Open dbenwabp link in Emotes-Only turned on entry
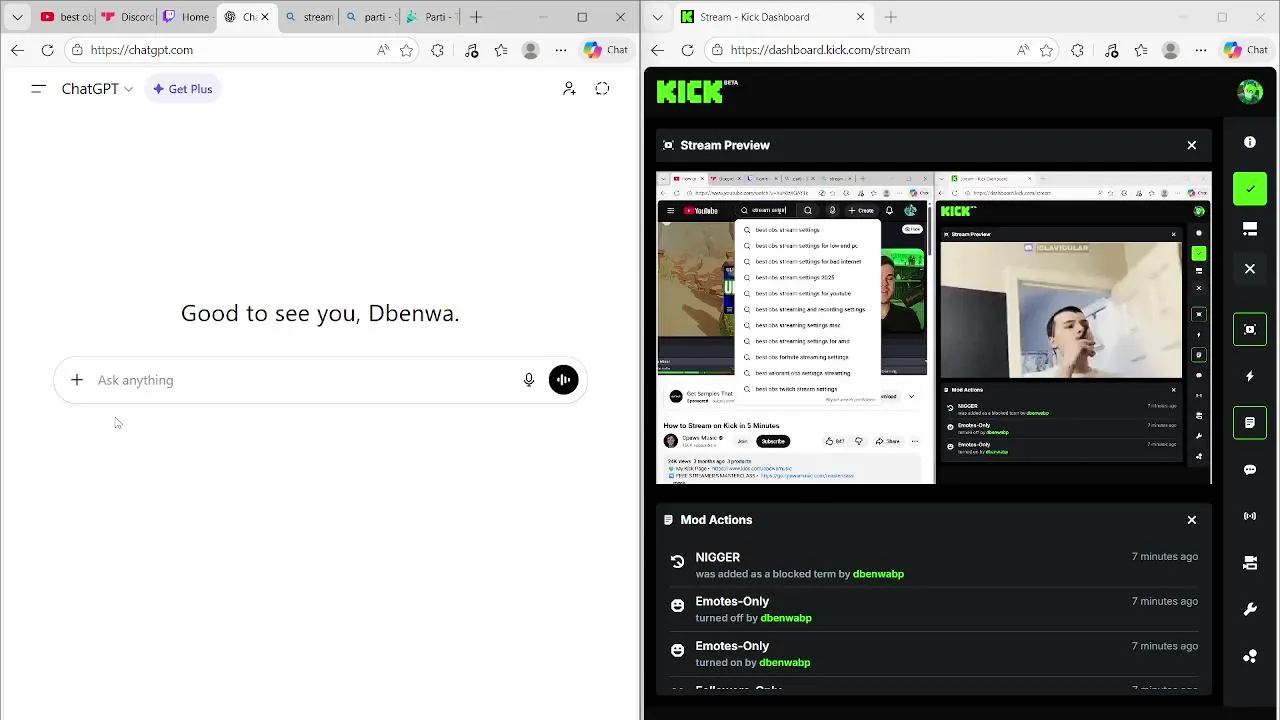 pyautogui.click(x=784, y=662)
